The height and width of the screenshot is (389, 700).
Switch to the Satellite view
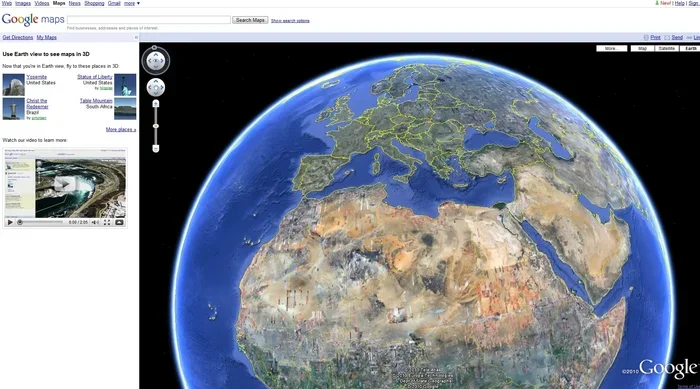point(667,48)
